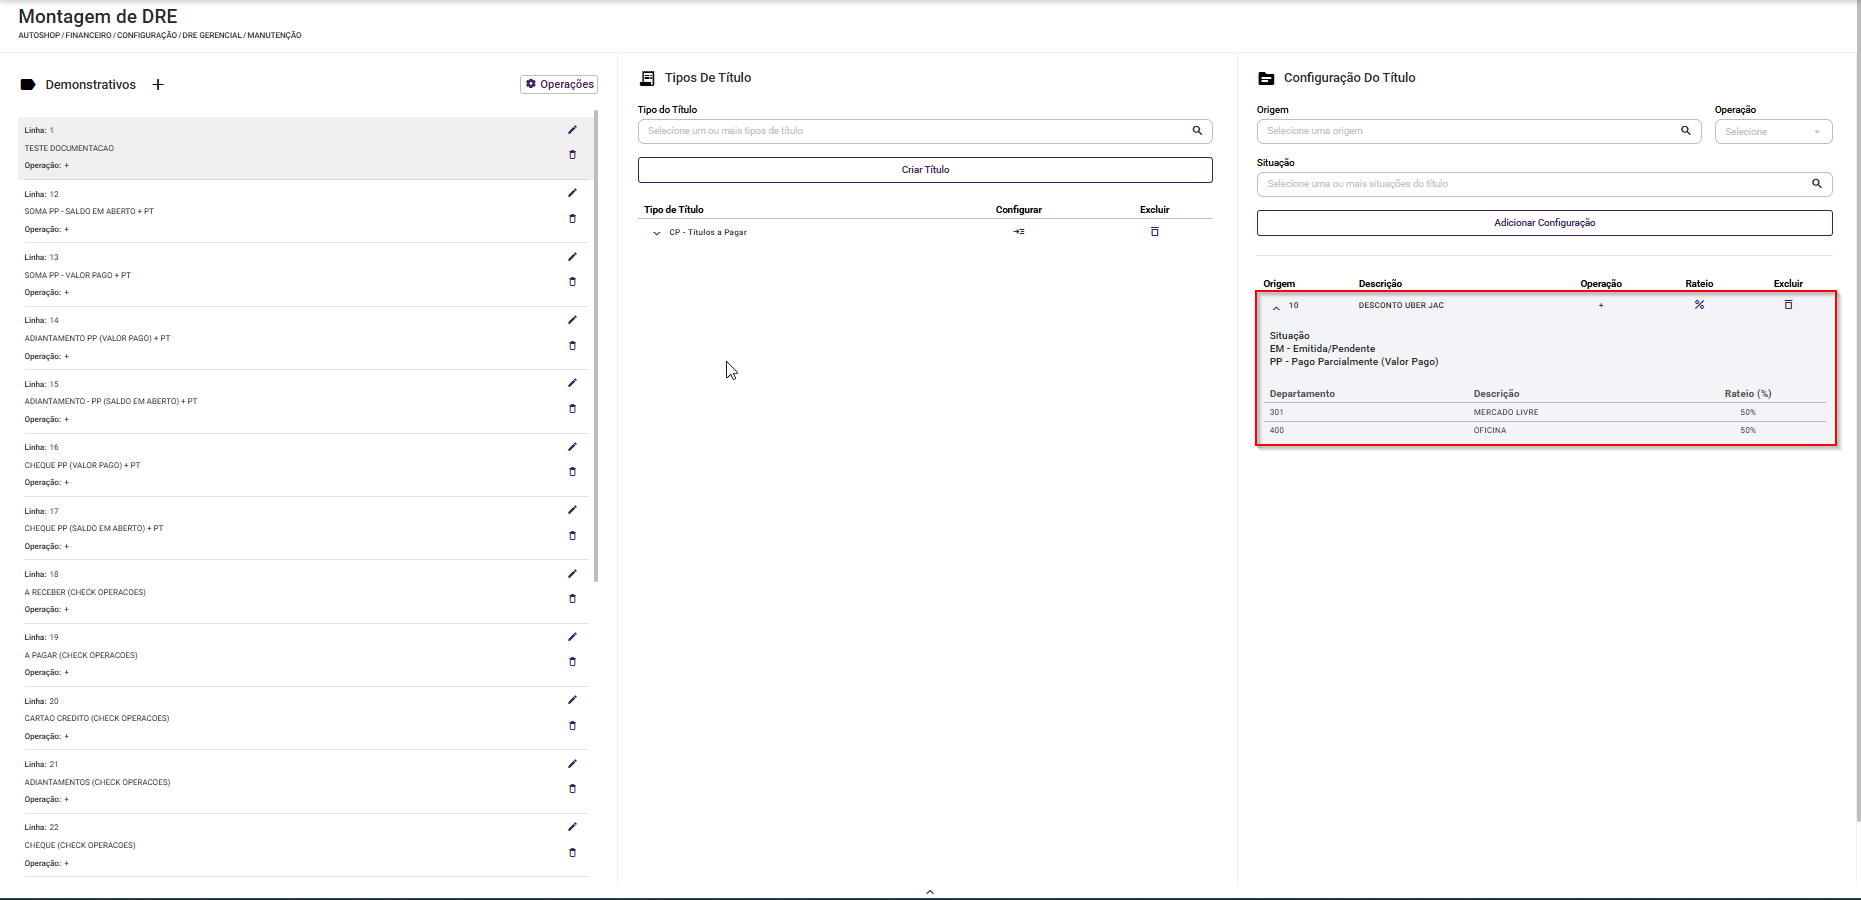Select the MERCADO LIVRE department row
Image resolution: width=1861 pixels, height=900 pixels.
(1544, 412)
